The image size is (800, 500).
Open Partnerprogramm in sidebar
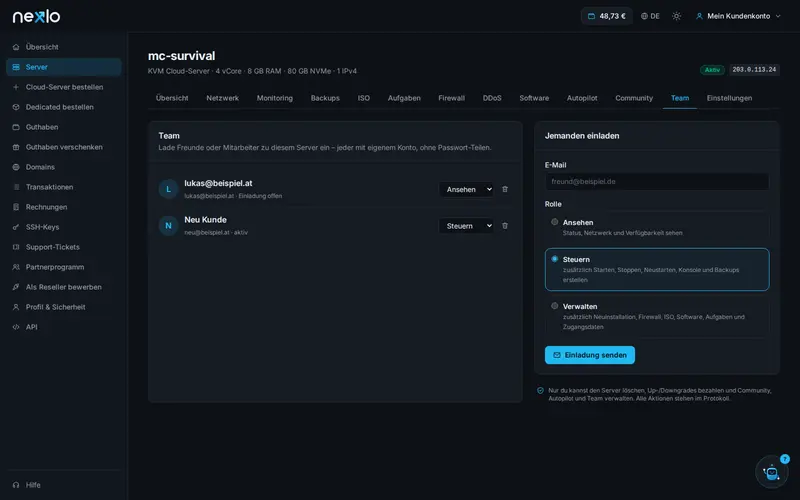[x=64, y=267]
